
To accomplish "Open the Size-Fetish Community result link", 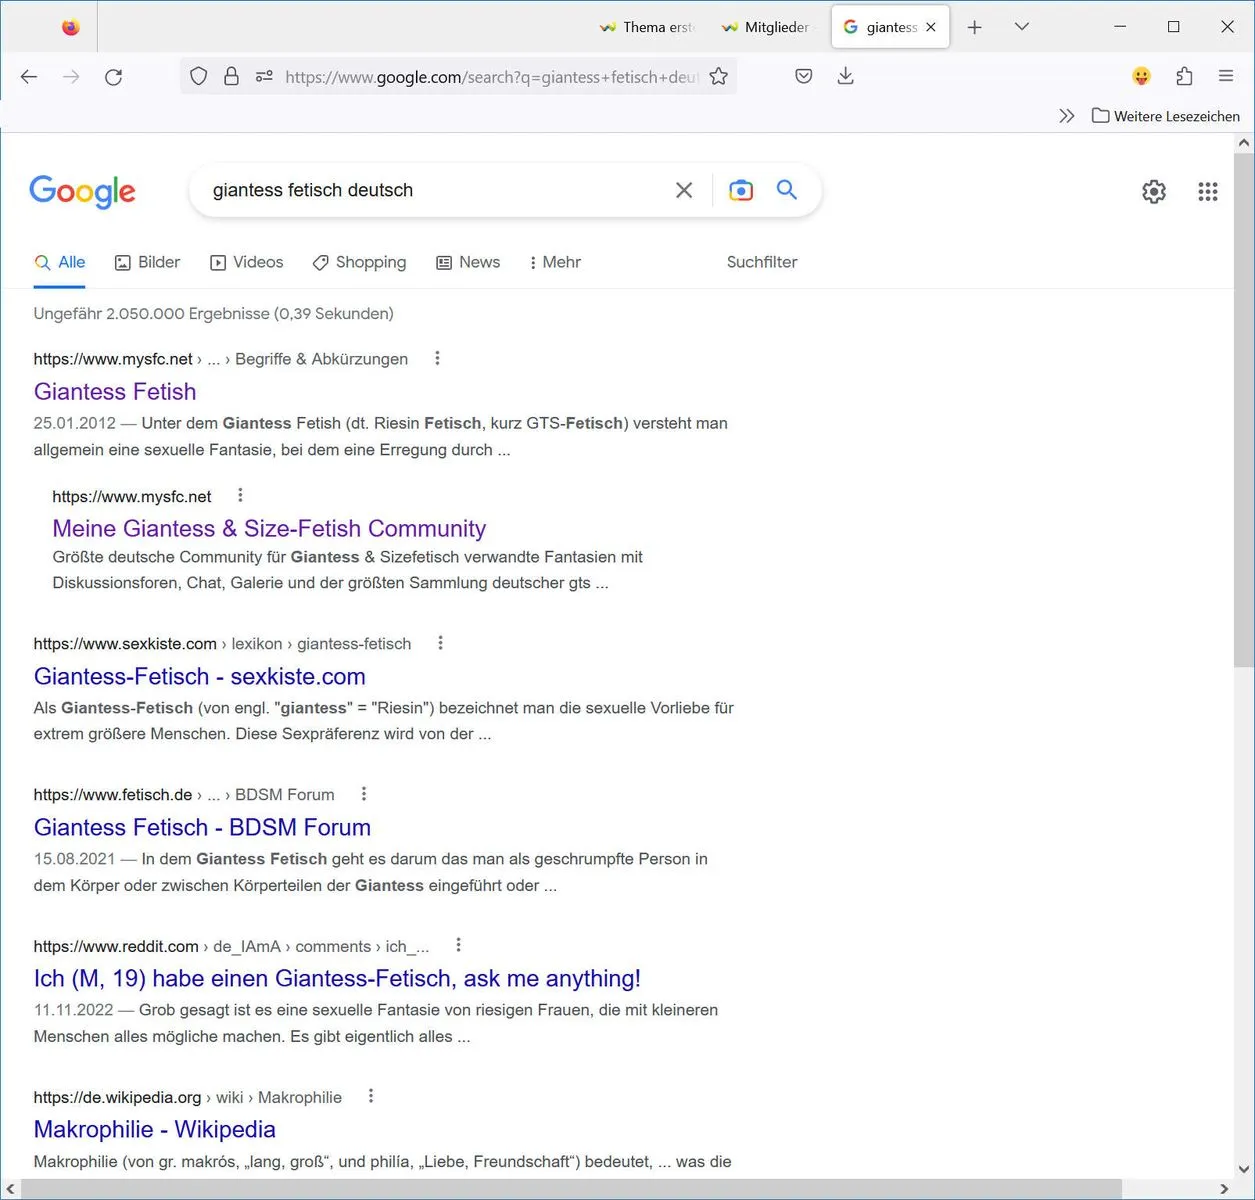I will (x=269, y=529).
